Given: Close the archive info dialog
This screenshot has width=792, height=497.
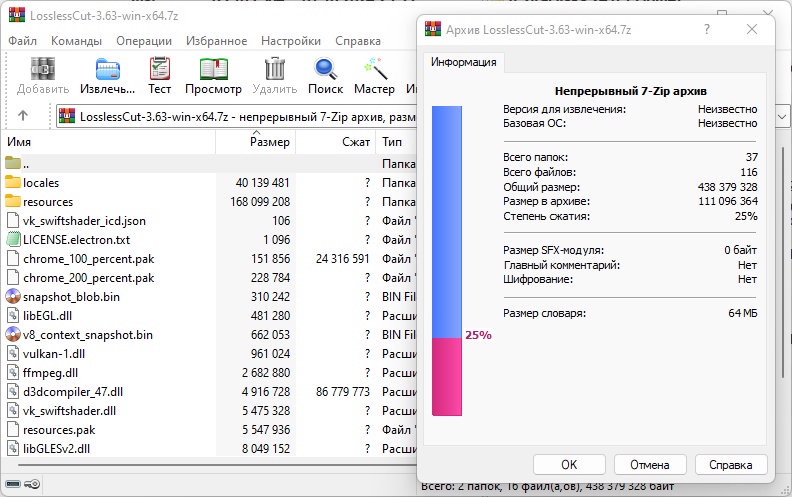Looking at the screenshot, I should pos(752,29).
